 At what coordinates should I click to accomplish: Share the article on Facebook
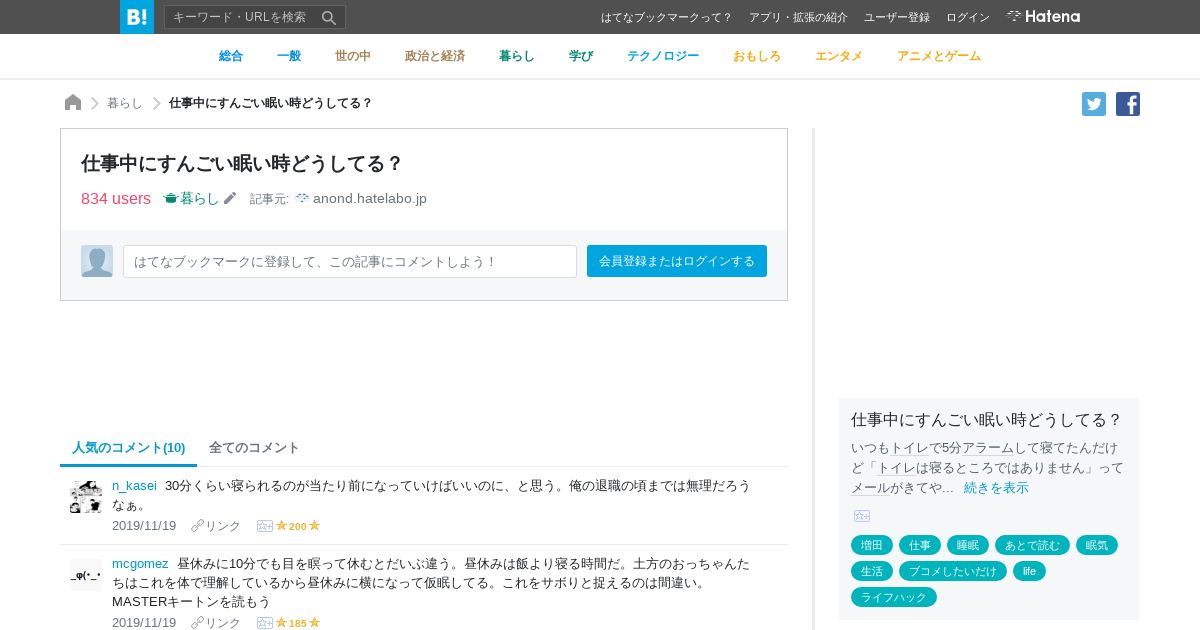(x=1128, y=104)
